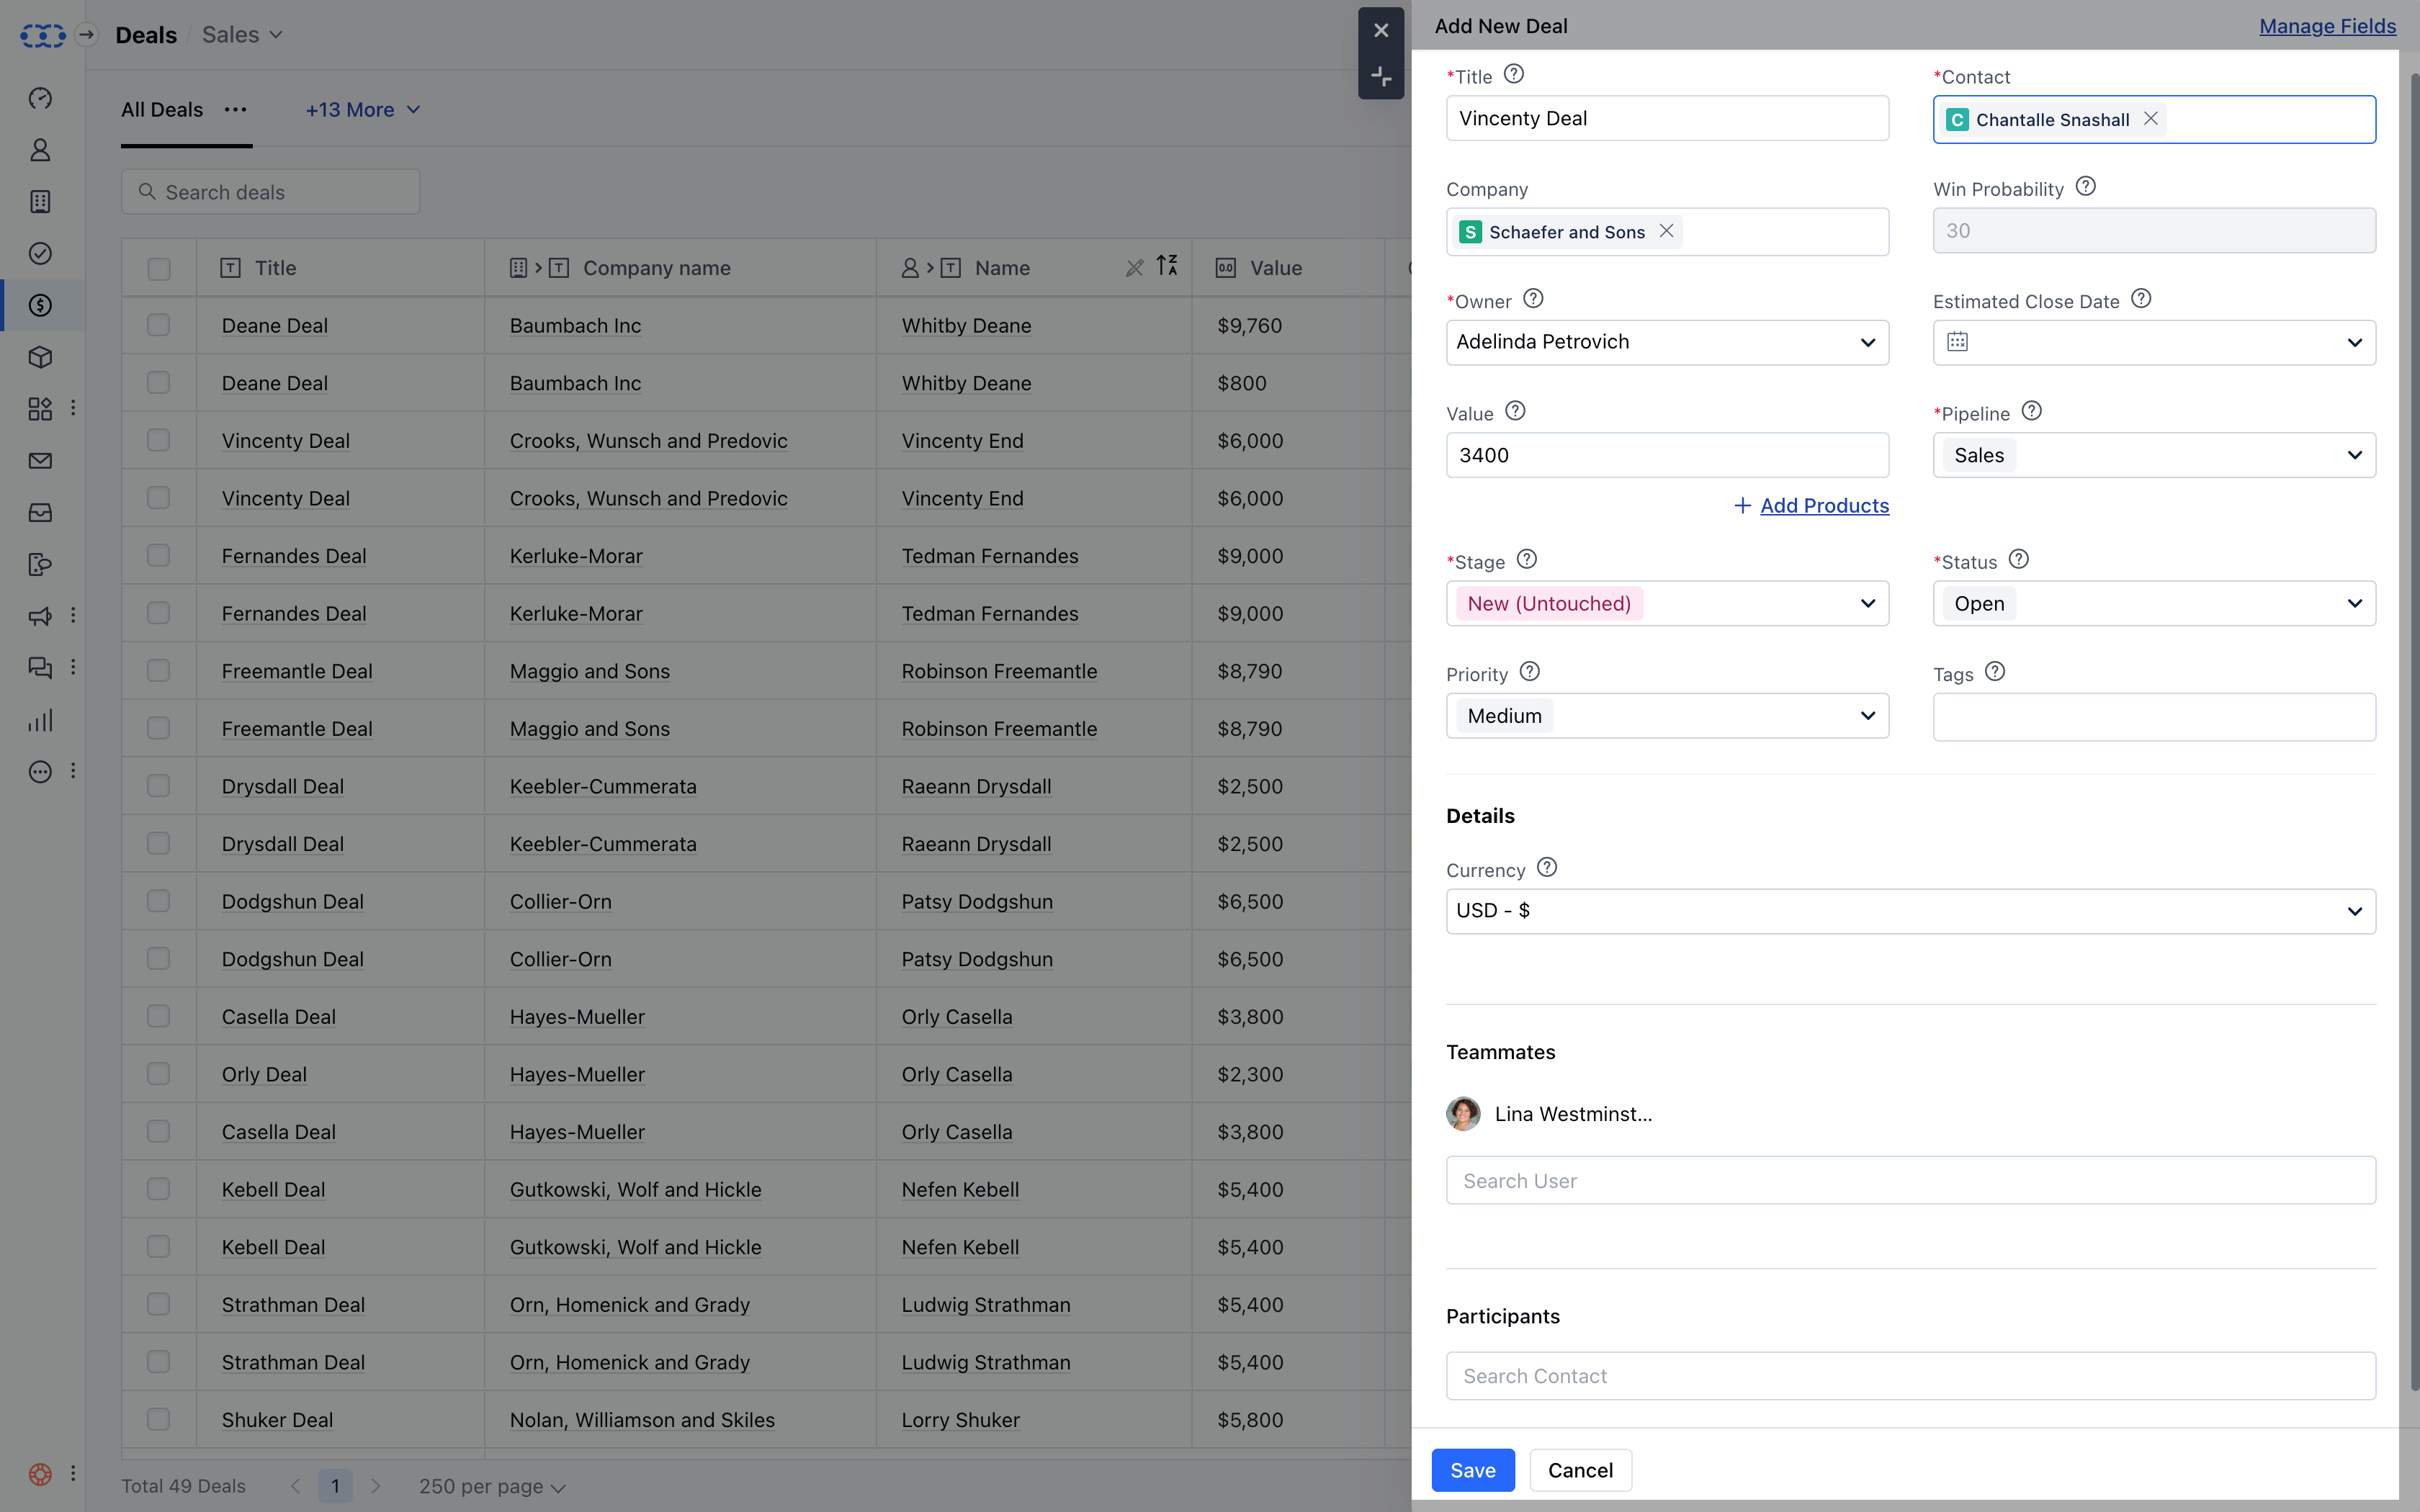This screenshot has width=2420, height=1512.
Task: Open Contacts person icon in sidebar
Action: point(40,150)
